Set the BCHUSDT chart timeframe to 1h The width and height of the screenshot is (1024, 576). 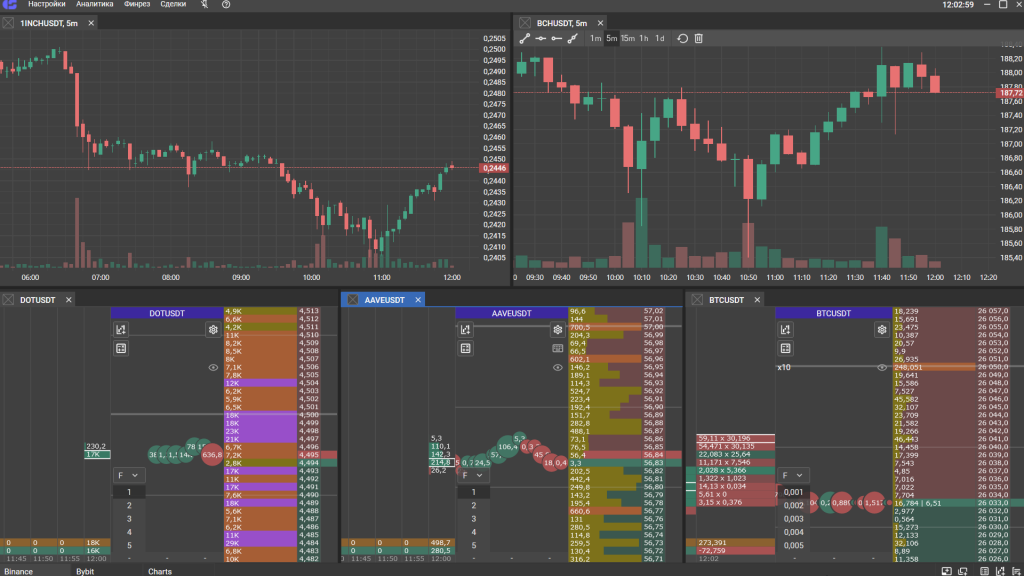click(x=644, y=38)
